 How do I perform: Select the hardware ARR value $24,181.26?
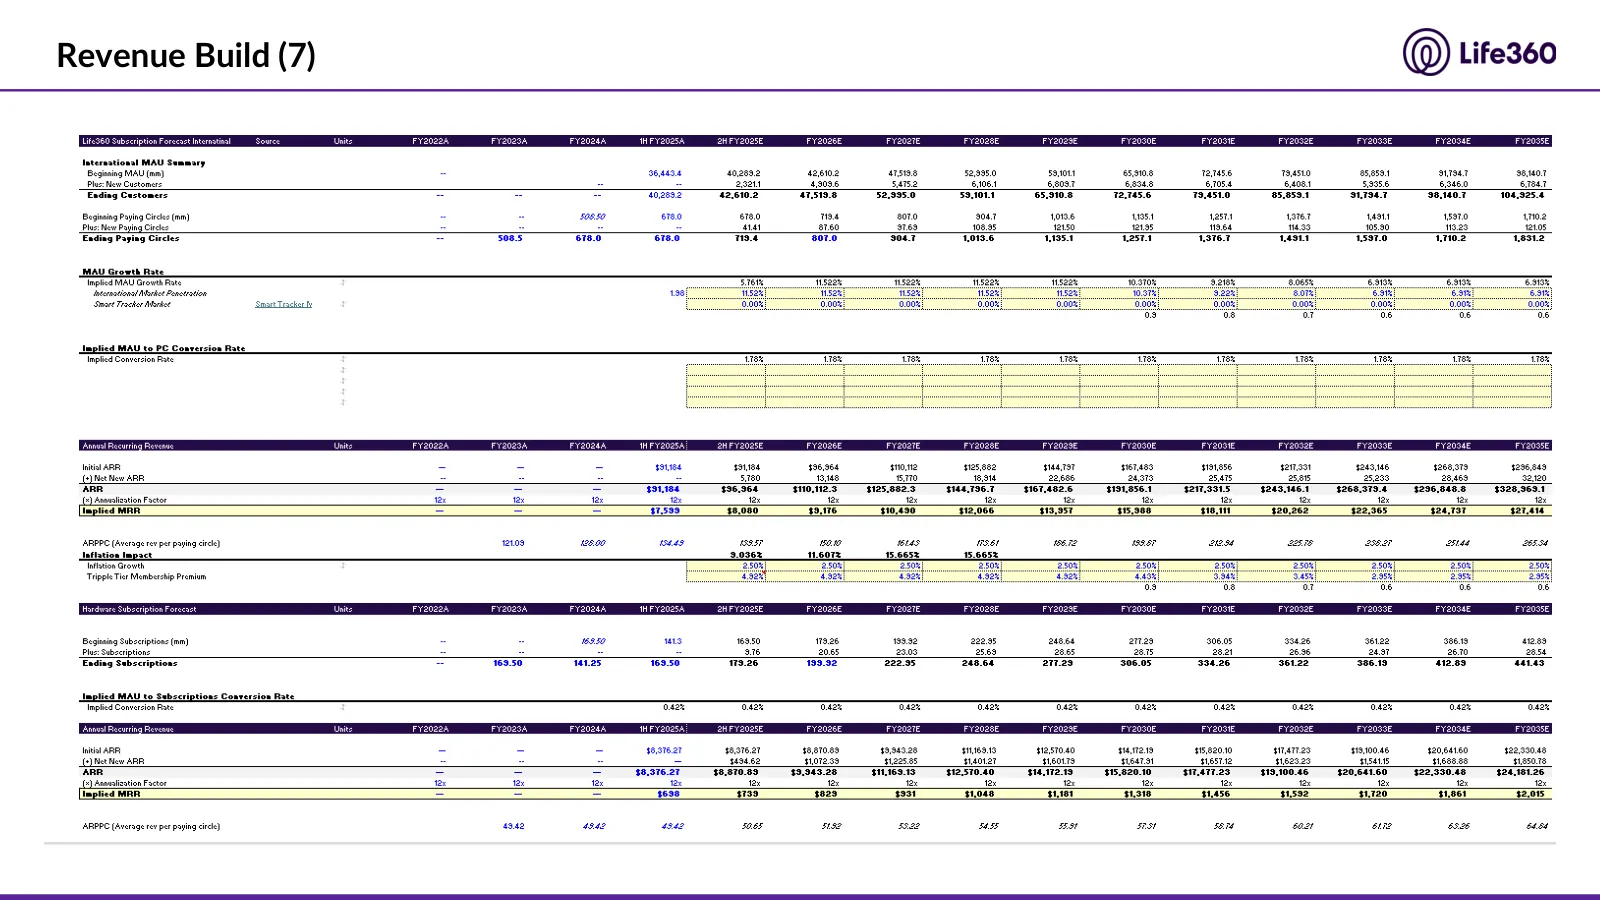1524,772
